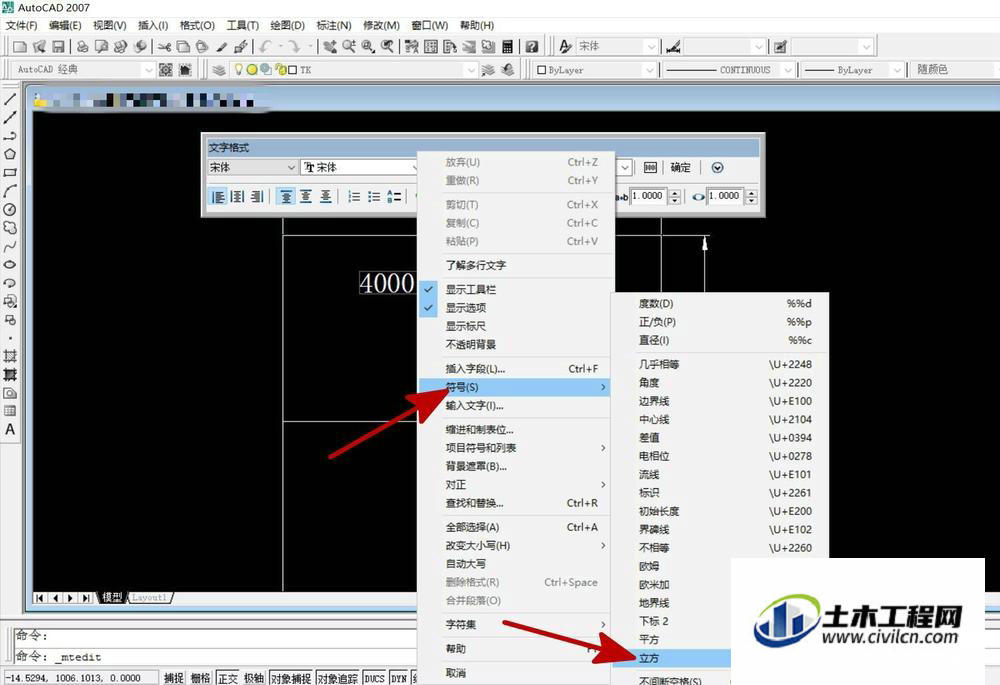Click the Zoom realtime icon
1000x685 pixels.
(x=348, y=47)
